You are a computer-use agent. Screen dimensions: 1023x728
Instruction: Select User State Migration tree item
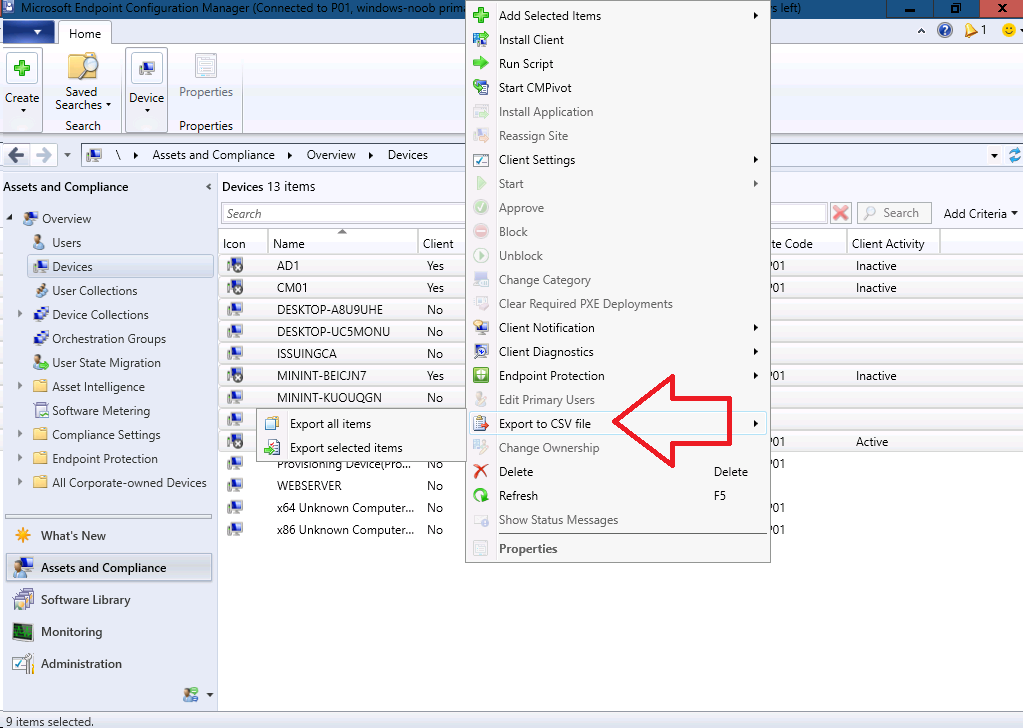(106, 363)
